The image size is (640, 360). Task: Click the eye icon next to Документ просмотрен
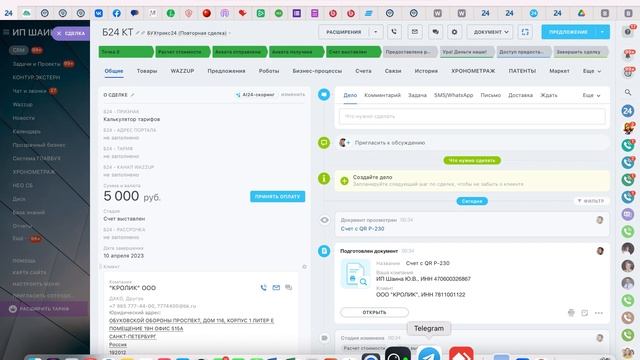tap(324, 220)
